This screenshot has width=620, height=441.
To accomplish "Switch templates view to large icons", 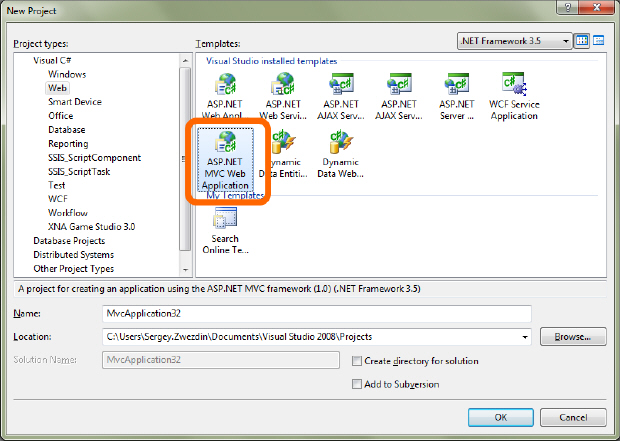I will [582, 41].
